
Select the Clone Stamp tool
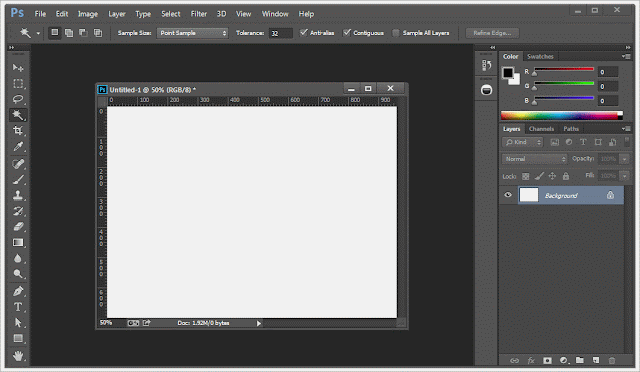coord(18,195)
